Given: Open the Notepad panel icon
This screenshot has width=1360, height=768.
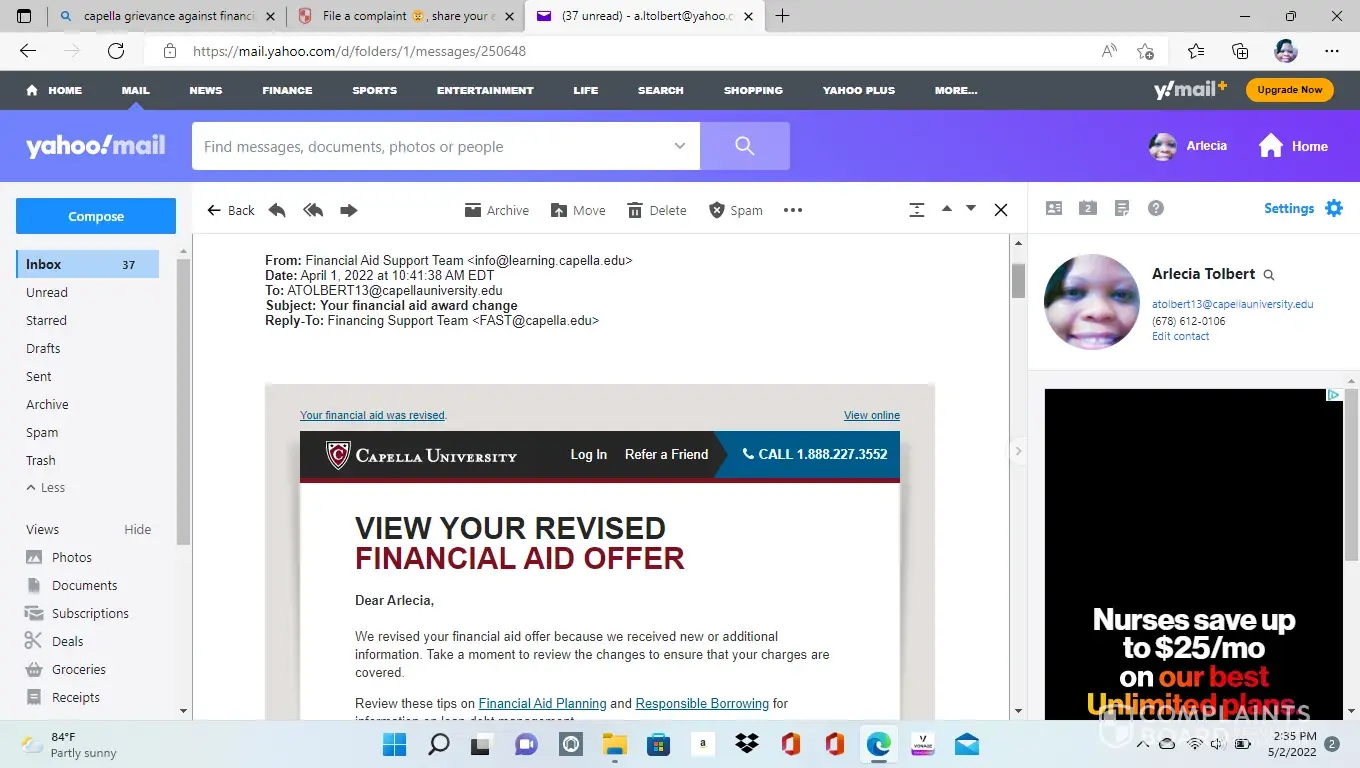Looking at the screenshot, I should (1122, 208).
